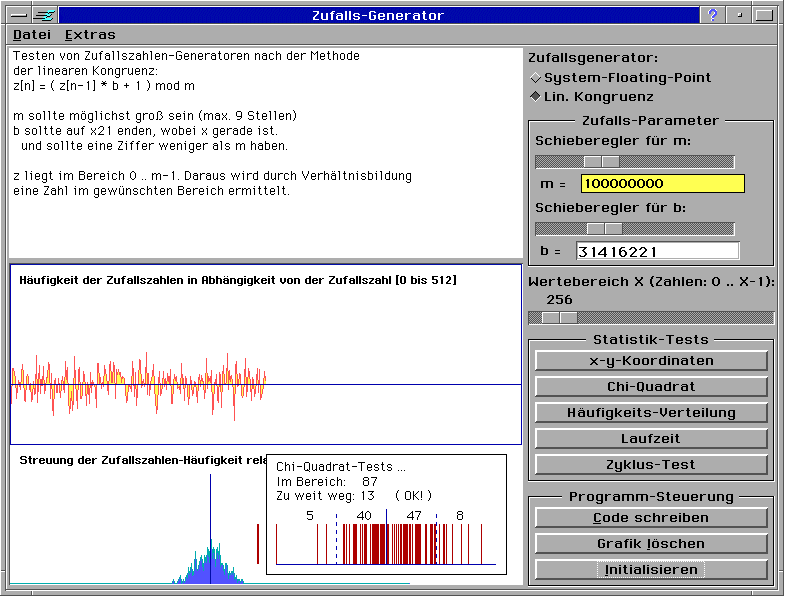The width and height of the screenshot is (785, 597).
Task: Open the Datei menu
Action: (x=31, y=35)
